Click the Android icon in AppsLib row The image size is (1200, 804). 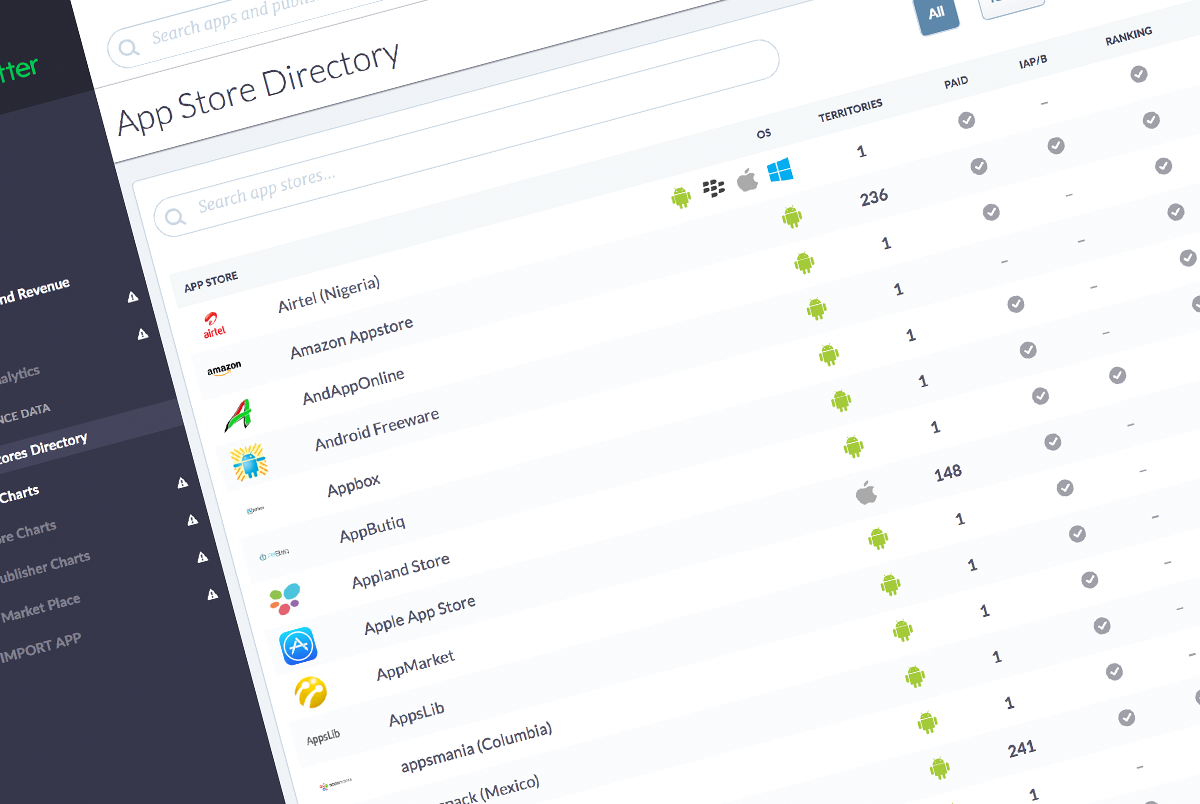890,584
